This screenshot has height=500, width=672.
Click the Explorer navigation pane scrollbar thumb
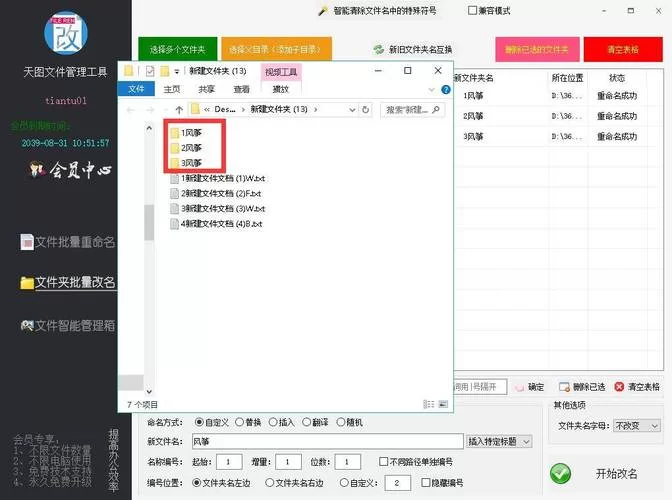[x=149, y=222]
